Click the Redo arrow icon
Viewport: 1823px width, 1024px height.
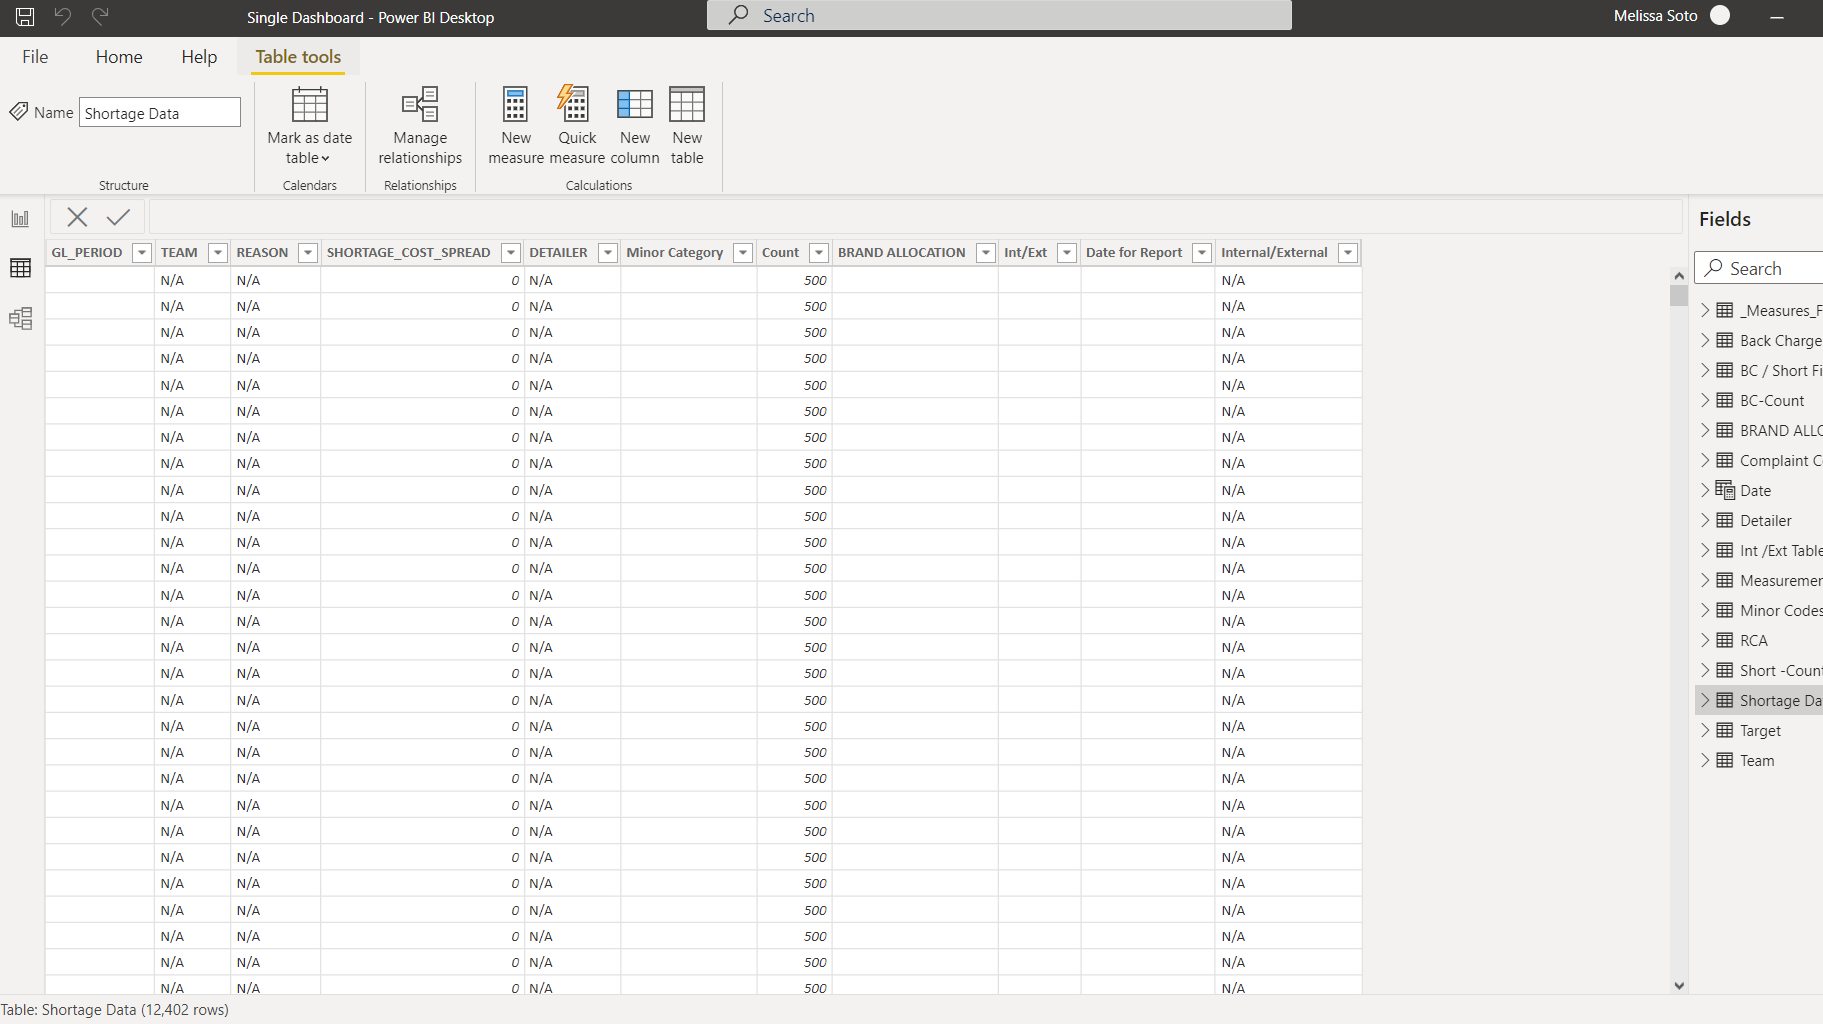100,16
